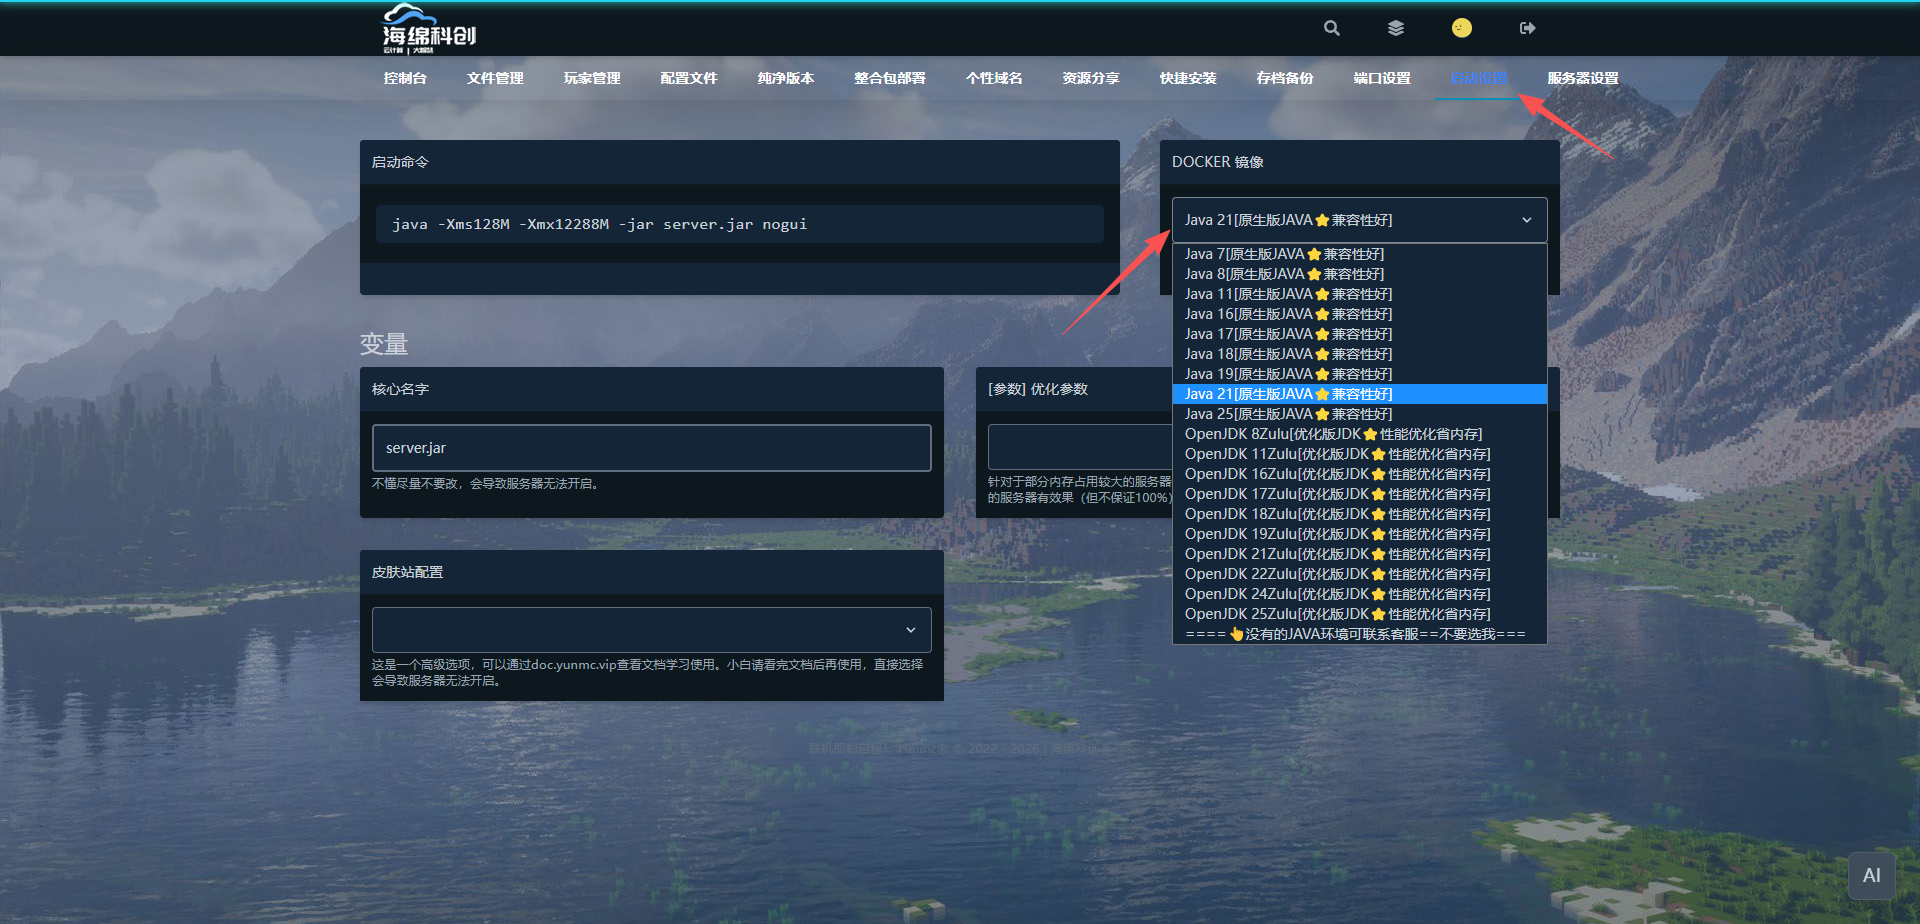Expand the DOCKER 镜像 Java version dropdown
Screen dimensions: 1920x924
[1359, 220]
